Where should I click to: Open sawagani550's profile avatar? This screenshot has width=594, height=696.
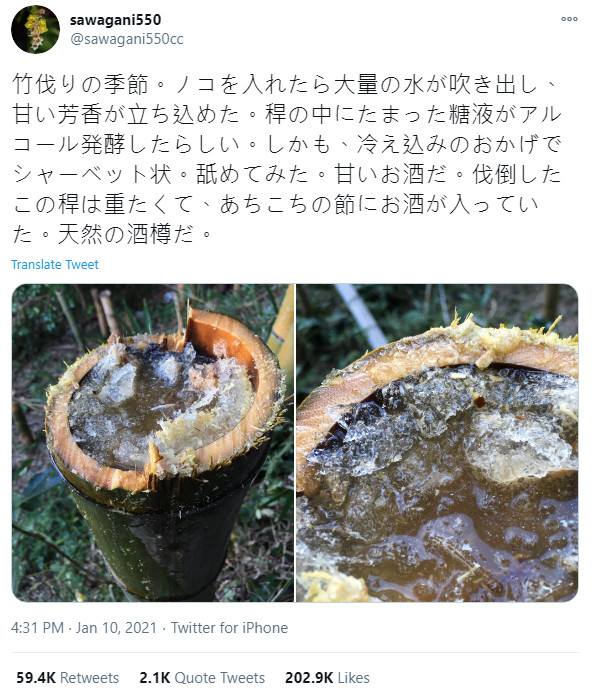pyautogui.click(x=36, y=30)
